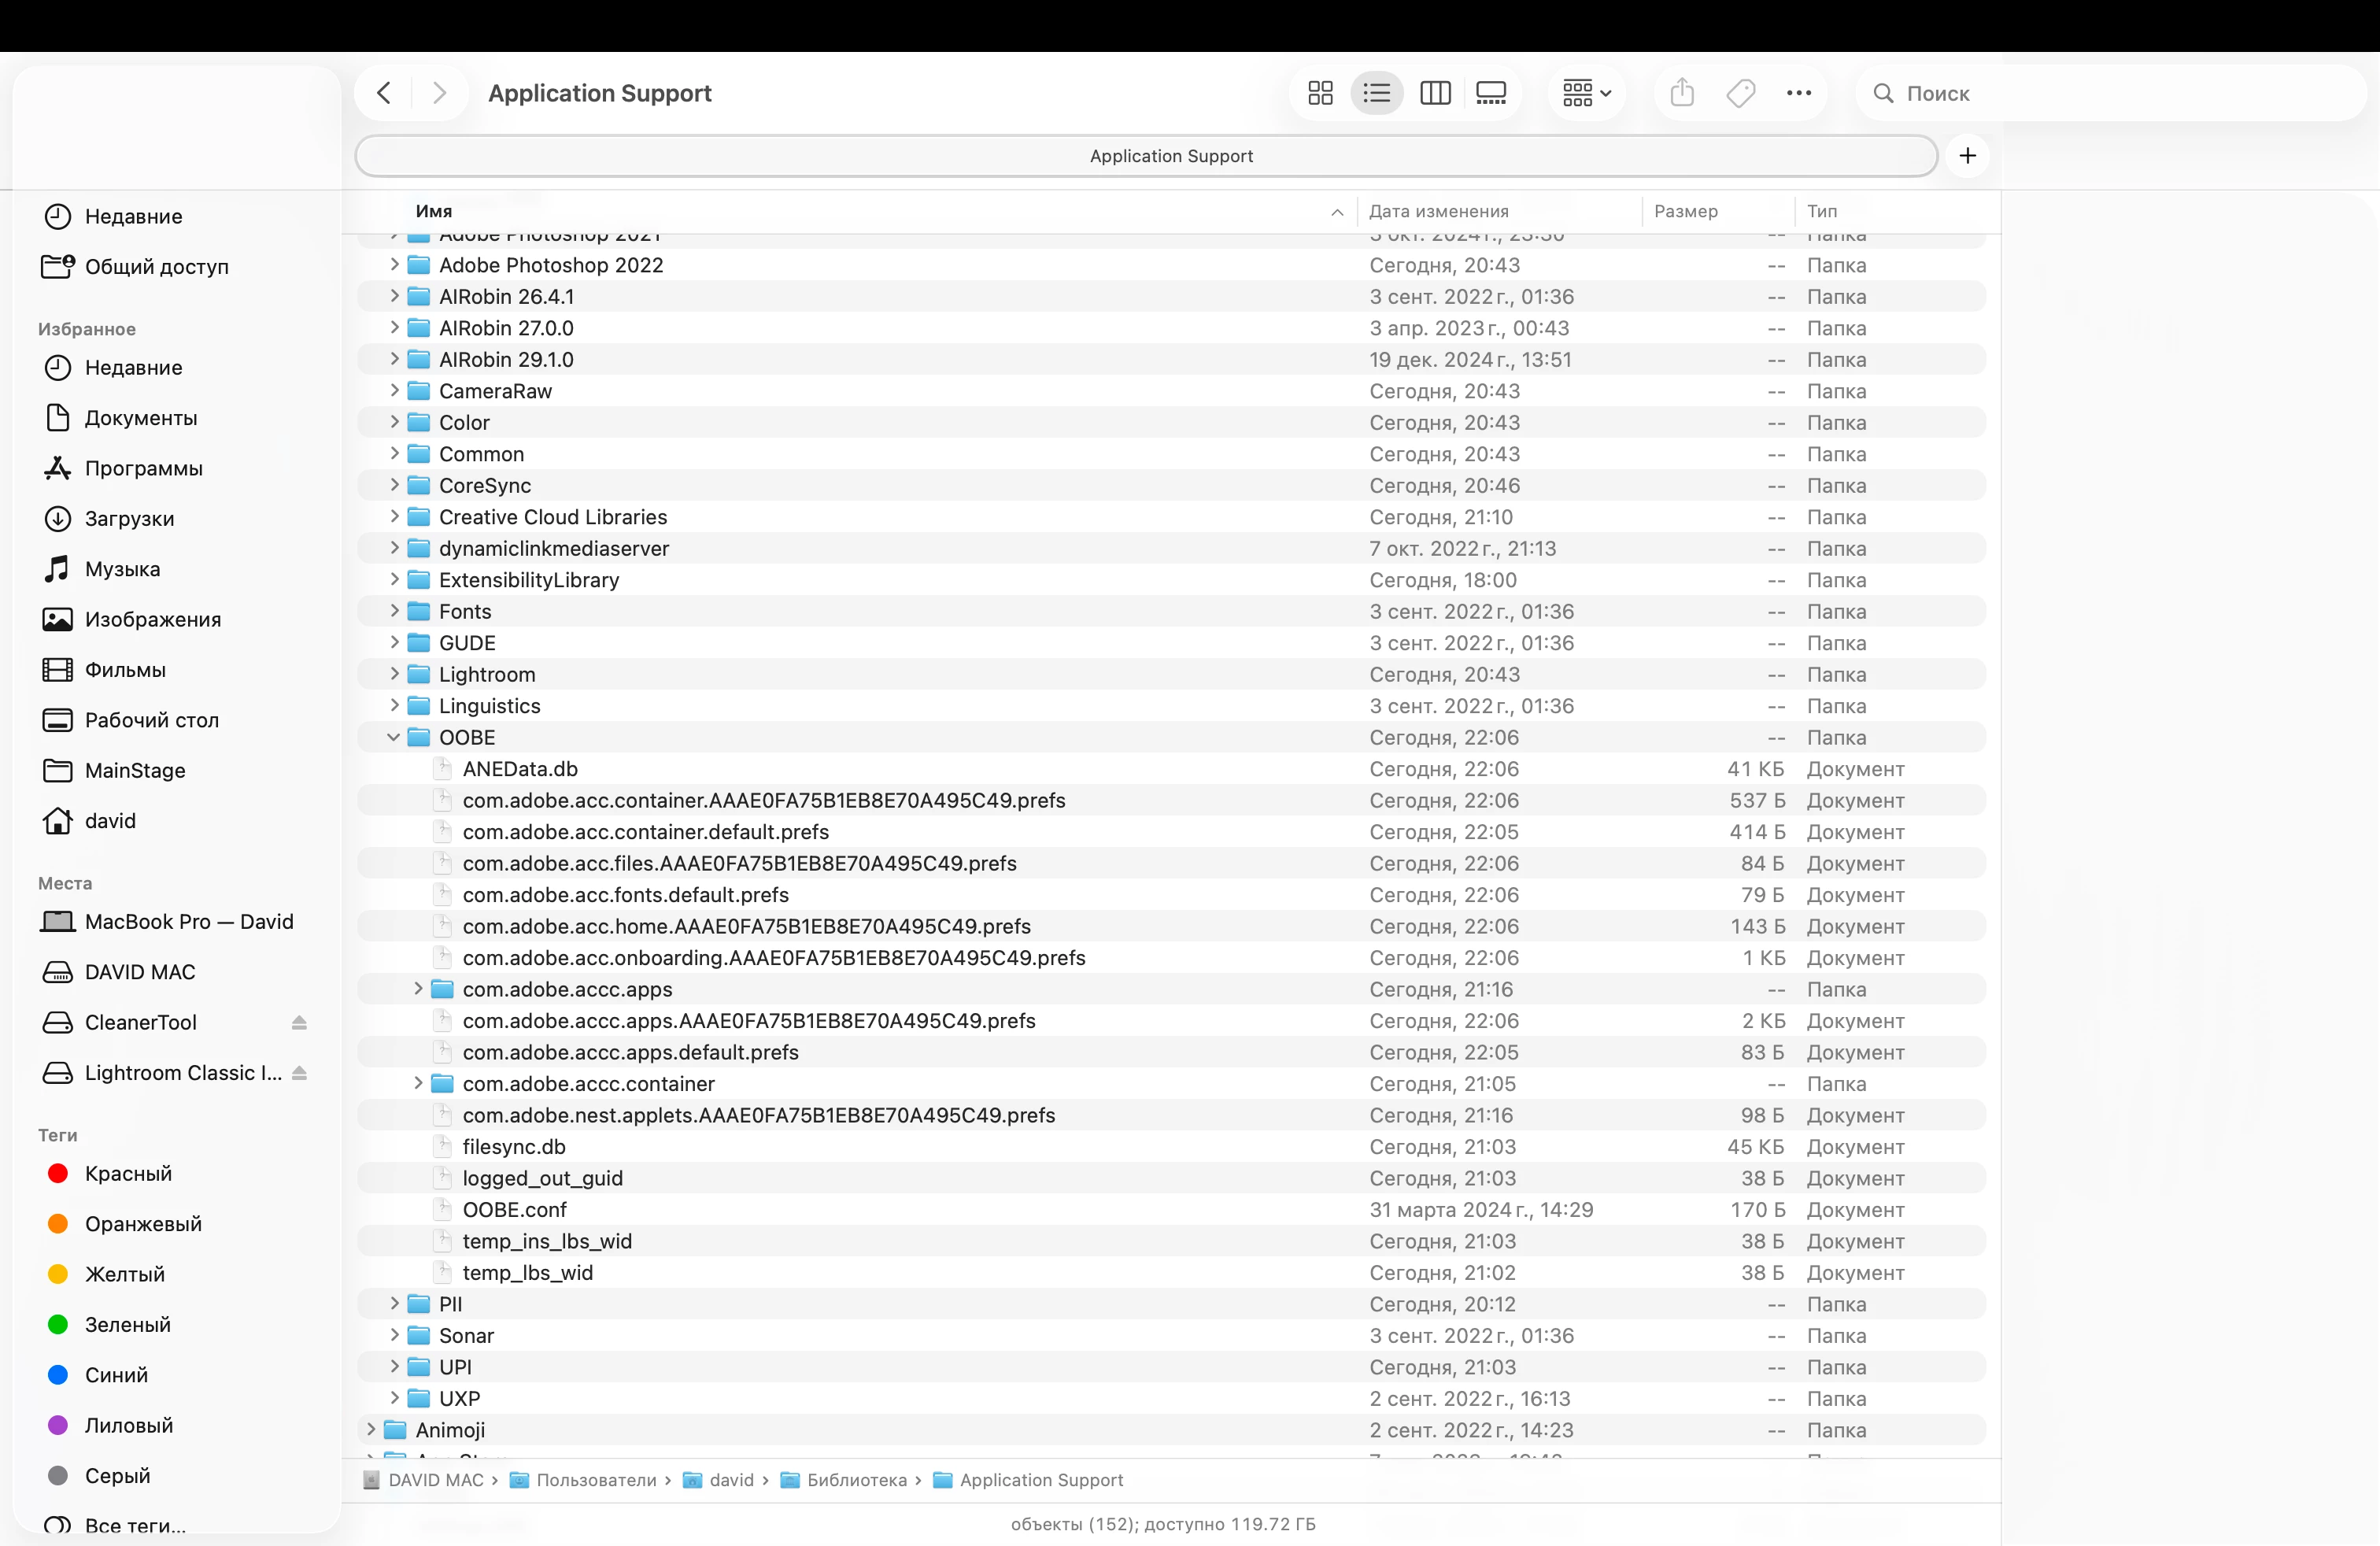Open the more actions ellipsis menu
The image size is (2380, 1546).
[x=1798, y=93]
